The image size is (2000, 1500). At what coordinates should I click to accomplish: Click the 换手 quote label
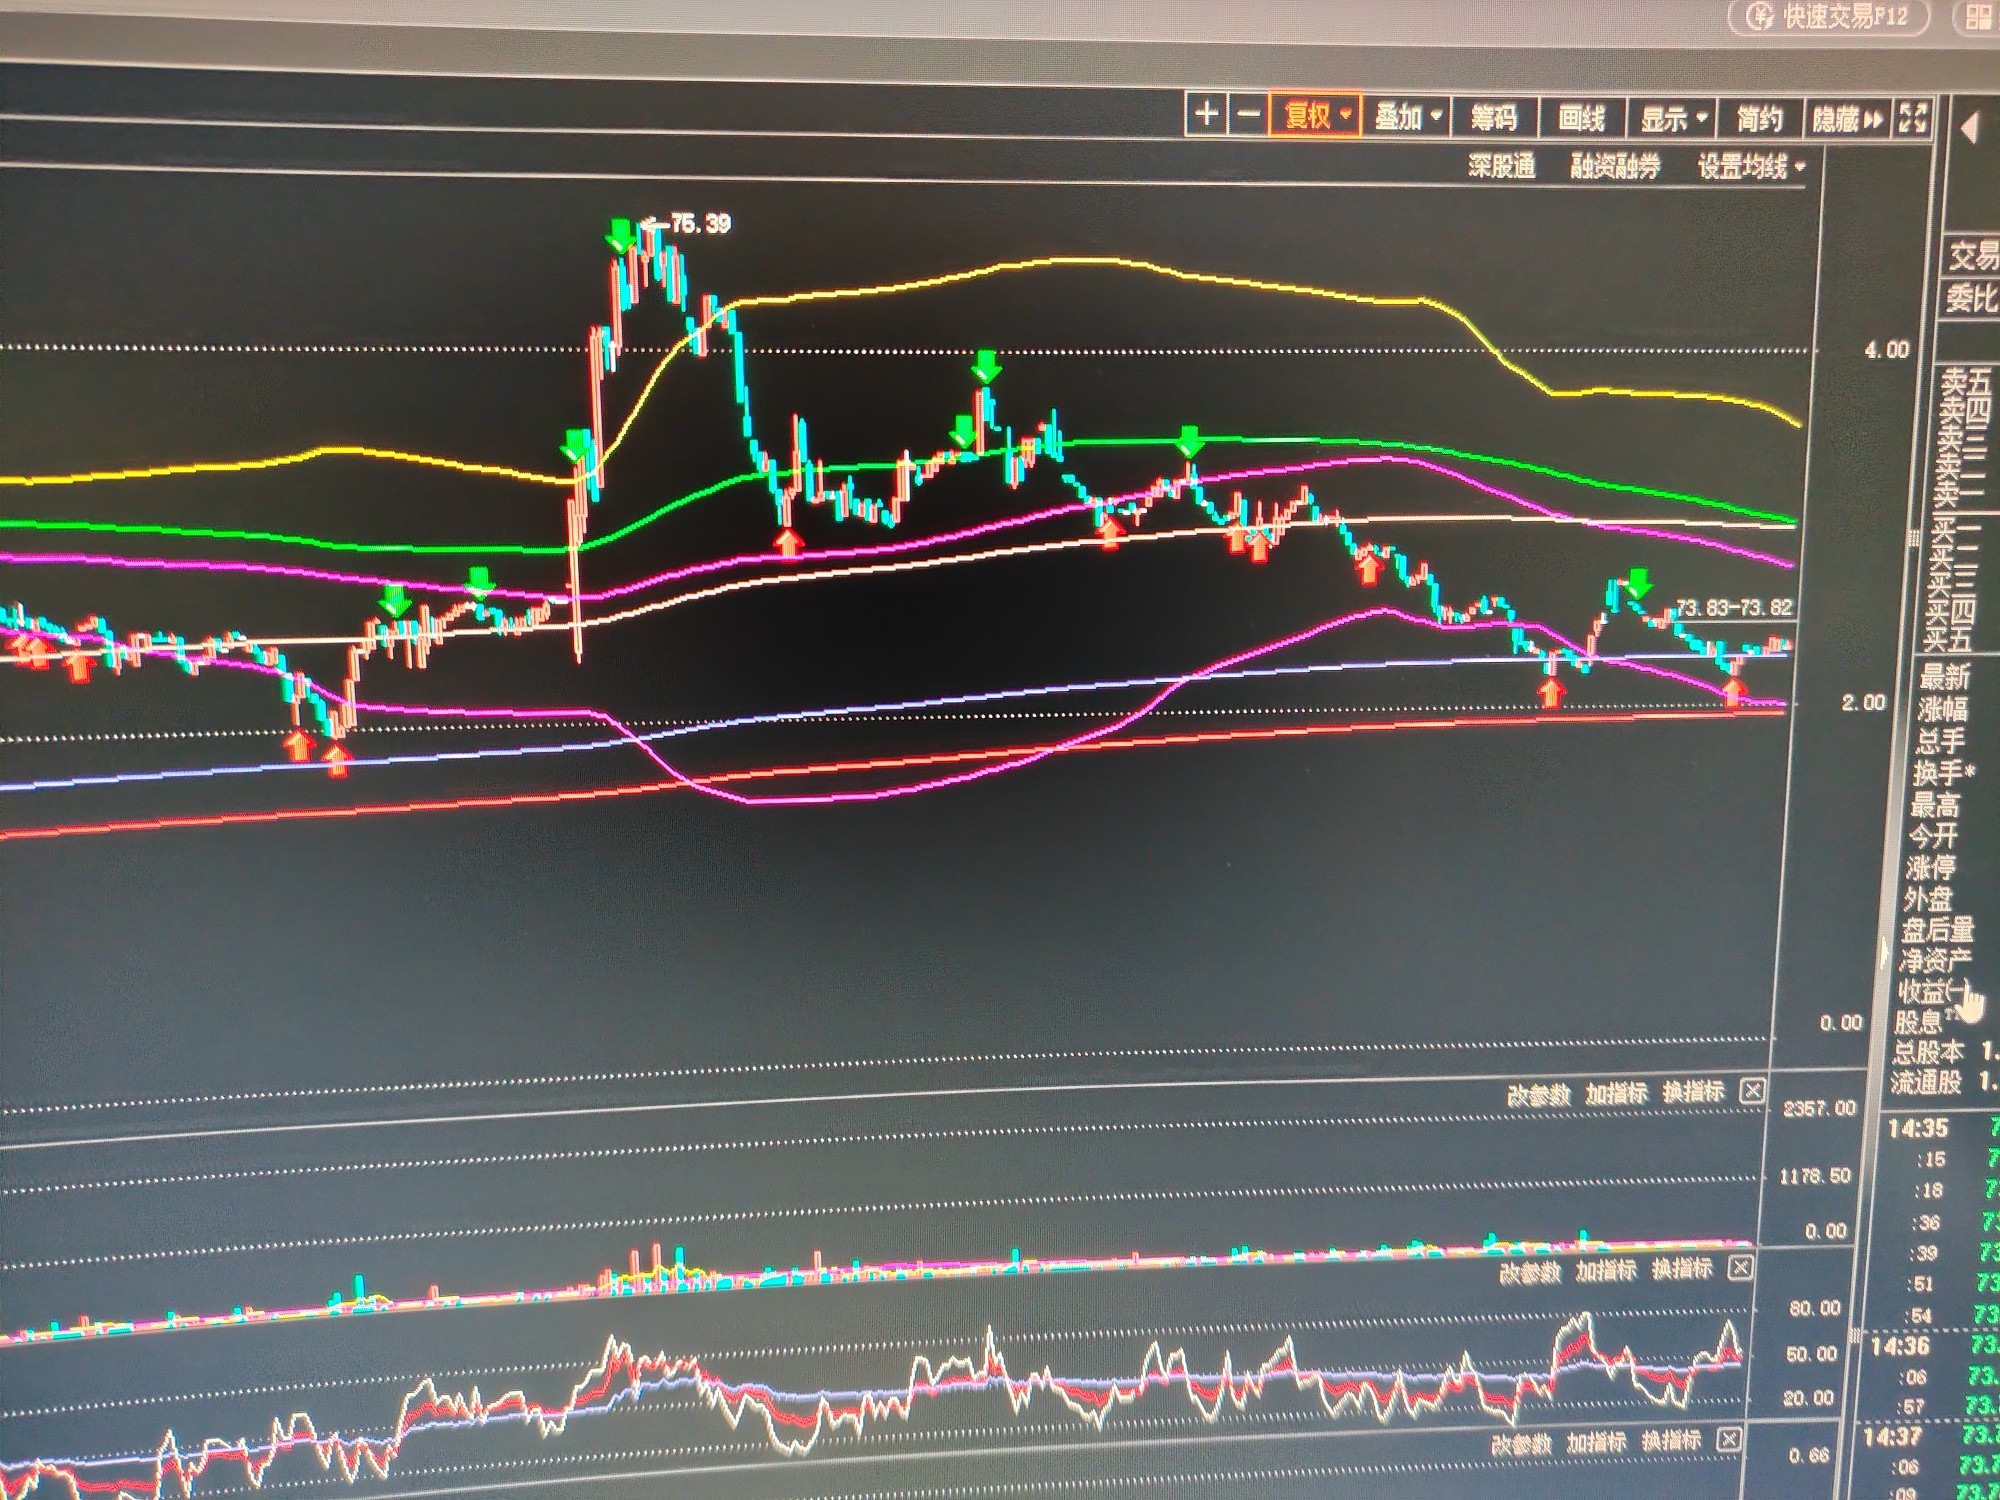pyautogui.click(x=1943, y=773)
